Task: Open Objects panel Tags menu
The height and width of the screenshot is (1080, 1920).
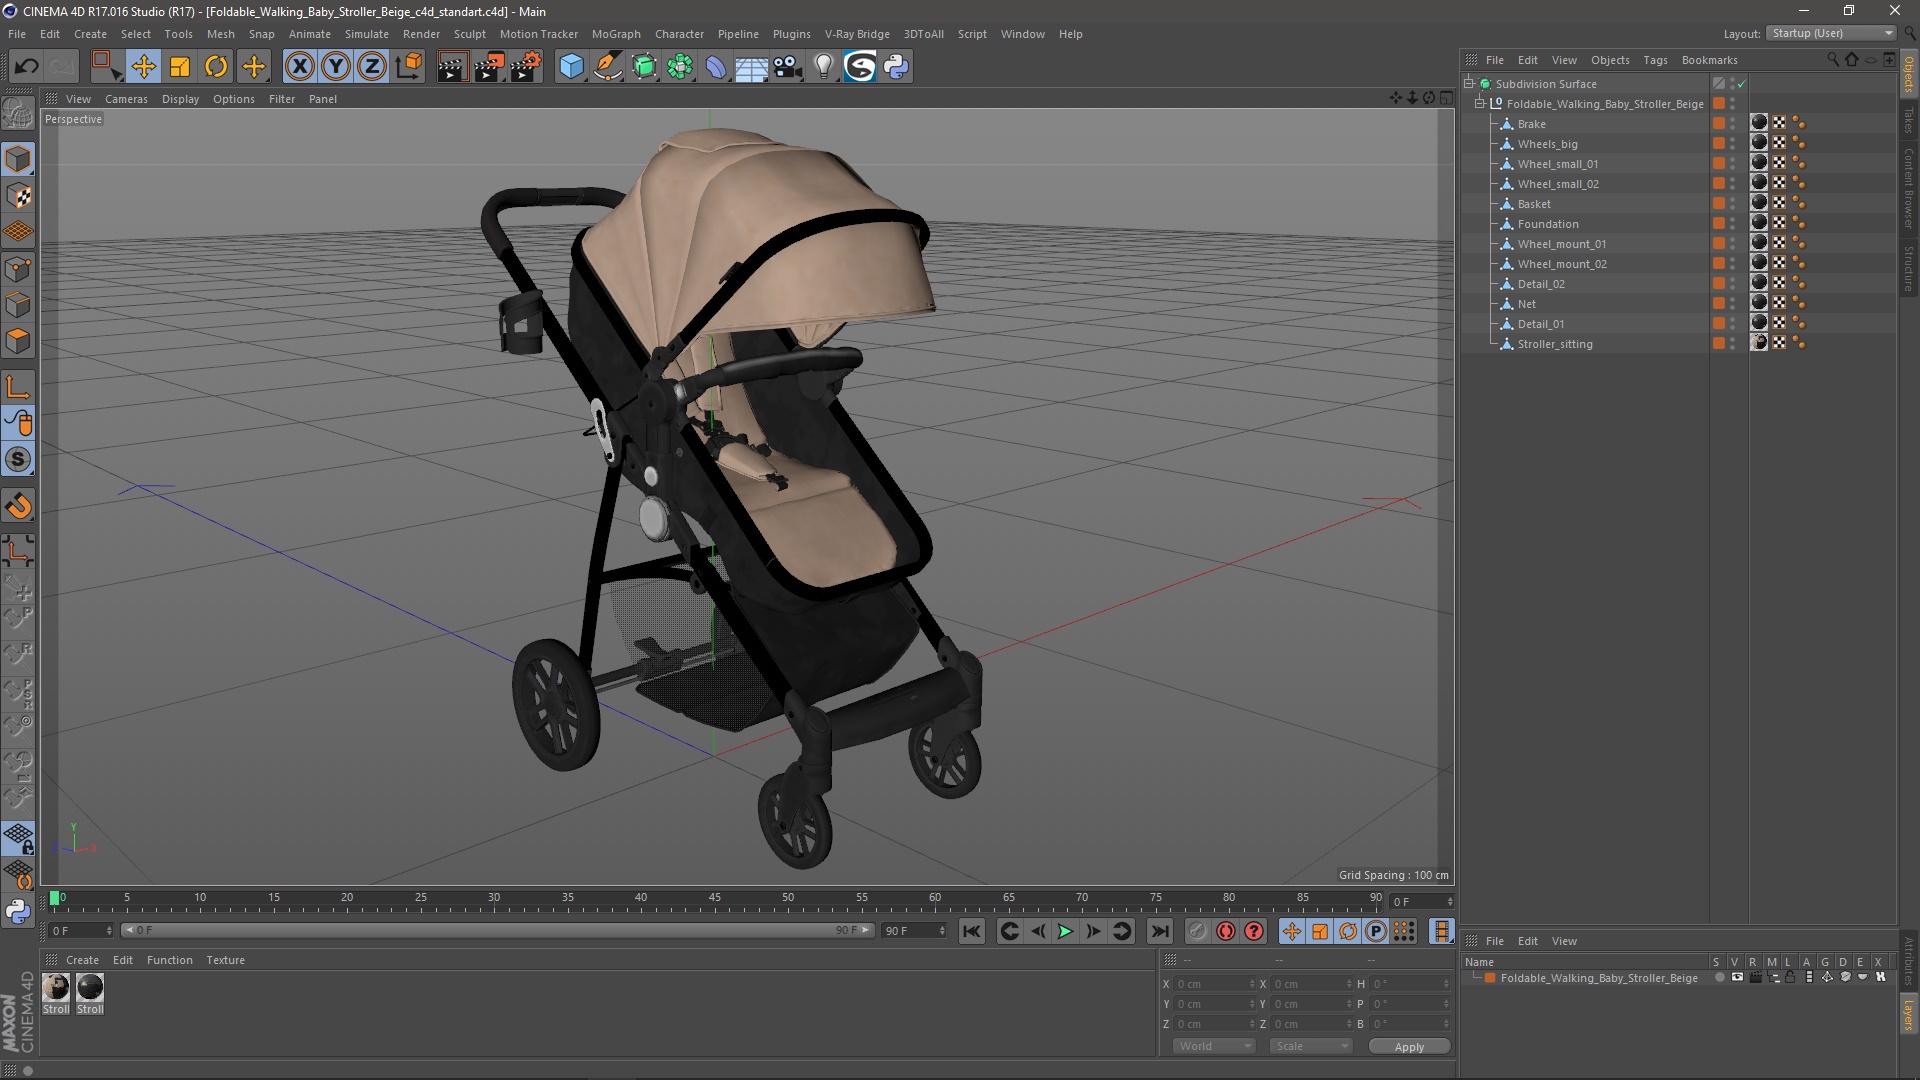Action: [1655, 60]
